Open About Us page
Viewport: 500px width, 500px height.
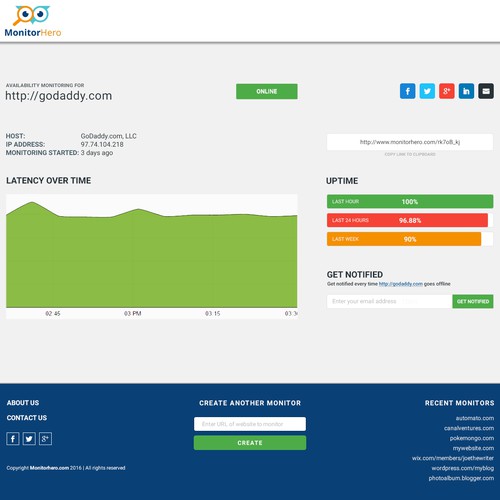(x=23, y=403)
